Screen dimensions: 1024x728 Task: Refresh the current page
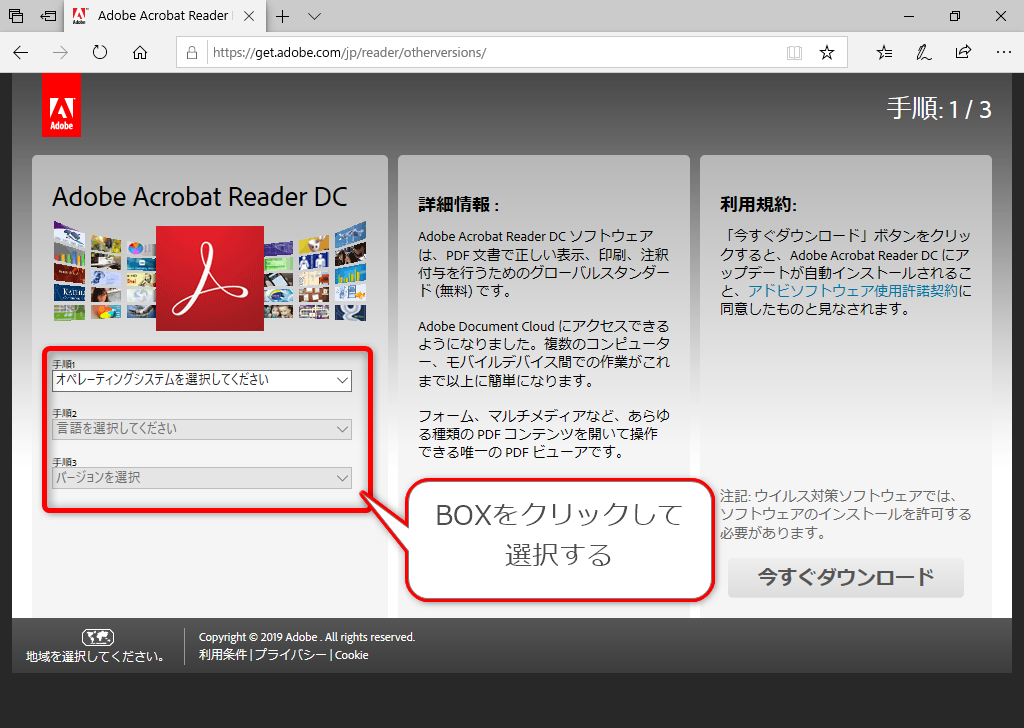(x=100, y=52)
